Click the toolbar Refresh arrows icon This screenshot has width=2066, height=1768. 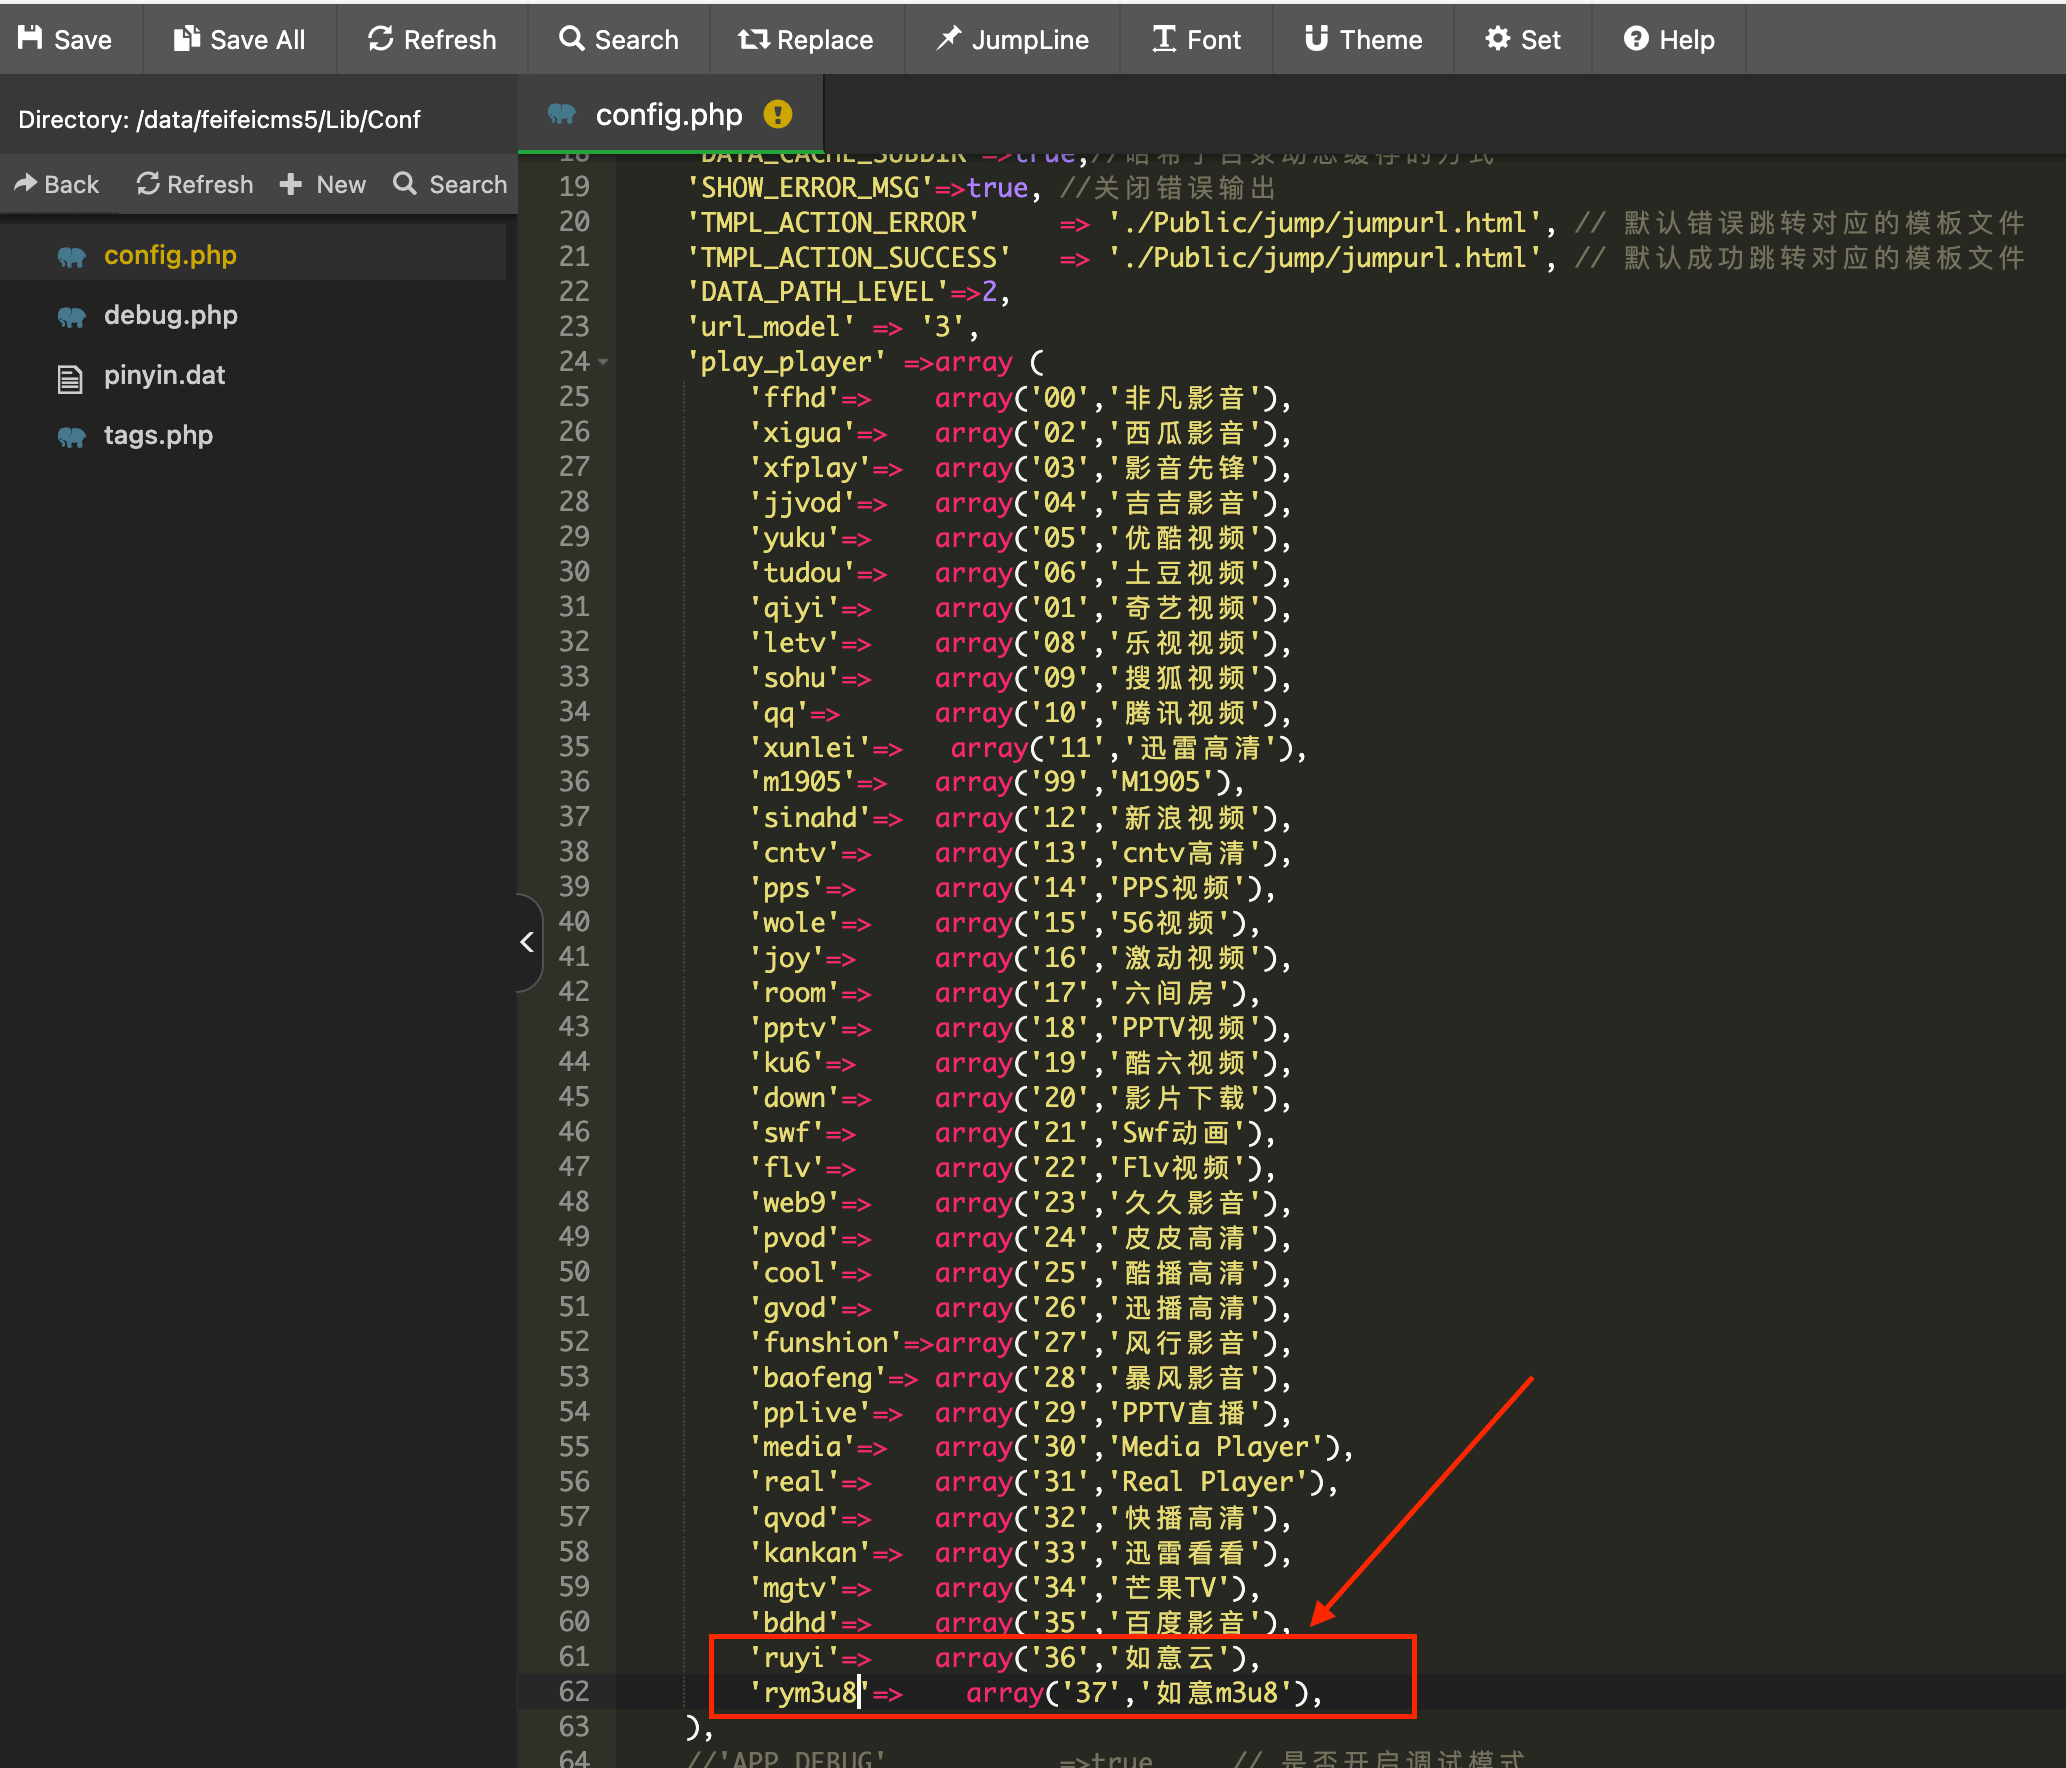(380, 39)
